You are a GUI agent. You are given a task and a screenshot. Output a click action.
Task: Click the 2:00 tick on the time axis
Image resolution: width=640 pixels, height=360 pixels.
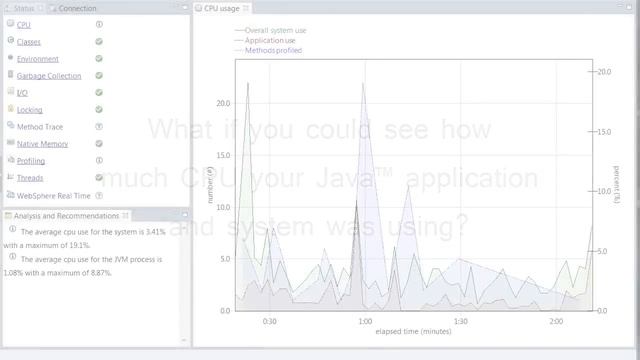click(x=556, y=321)
